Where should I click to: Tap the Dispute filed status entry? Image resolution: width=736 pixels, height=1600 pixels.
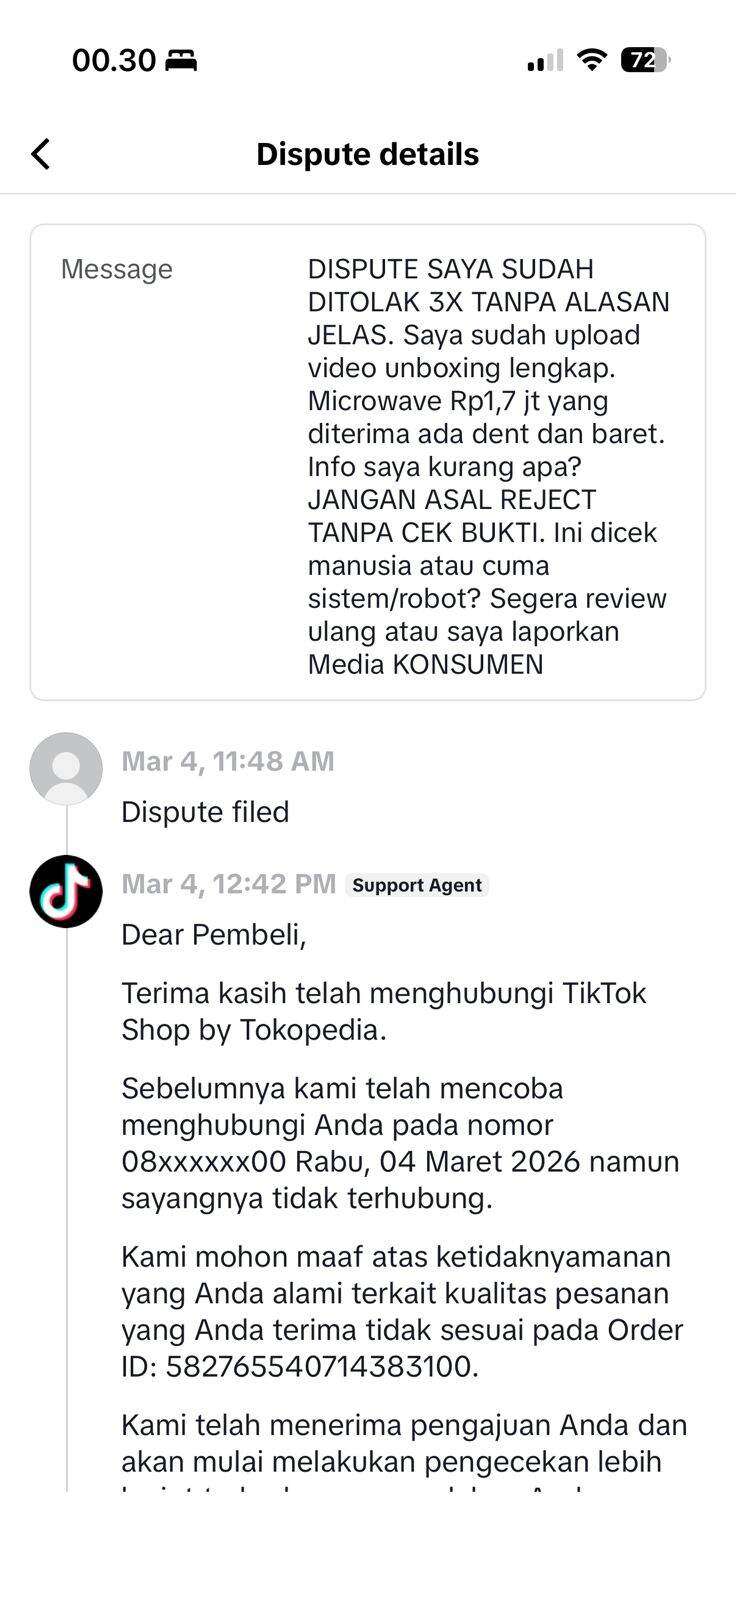(205, 812)
